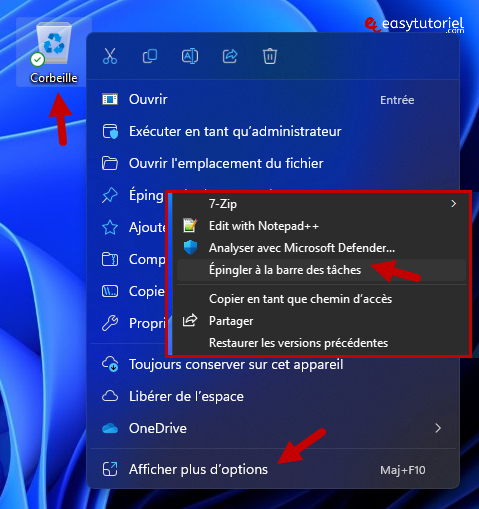Select Libérer de l'espace
The width and height of the screenshot is (479, 509).
(273, 396)
